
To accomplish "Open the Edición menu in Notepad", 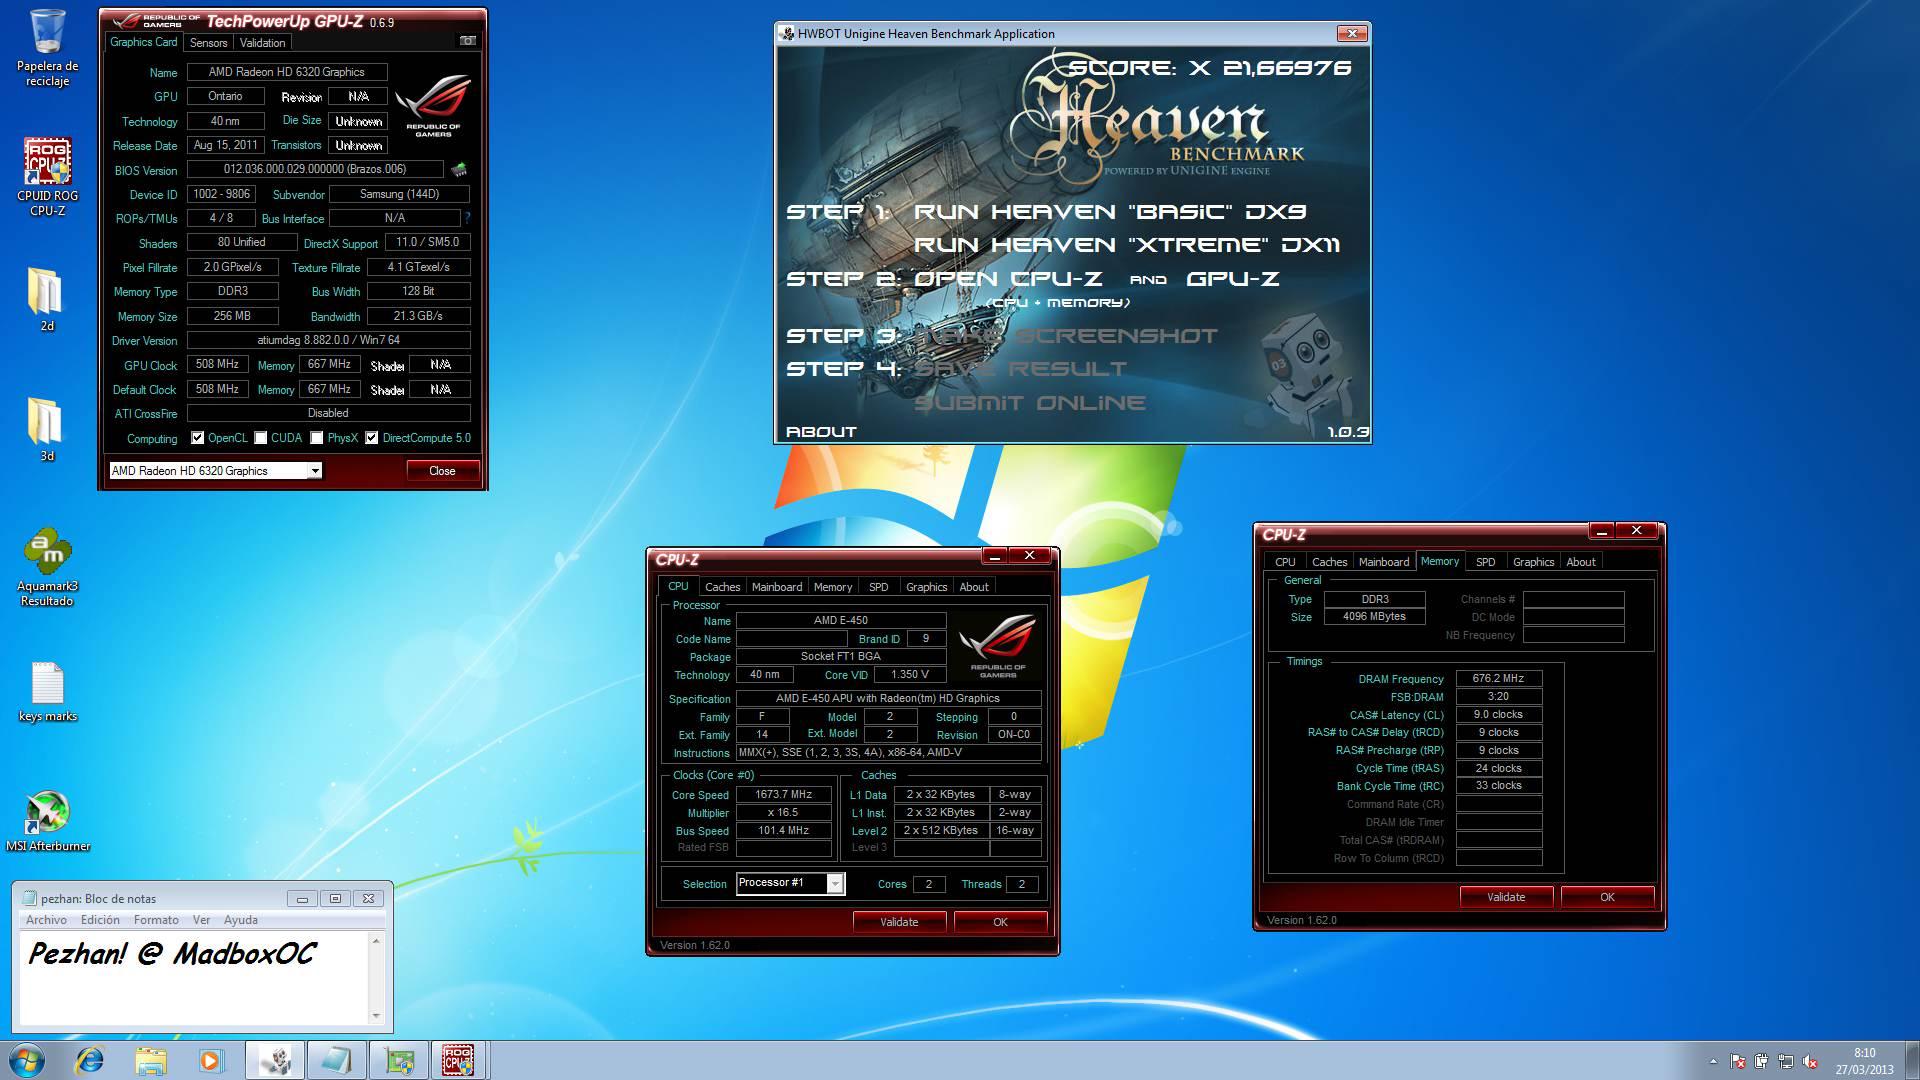I will [x=100, y=920].
